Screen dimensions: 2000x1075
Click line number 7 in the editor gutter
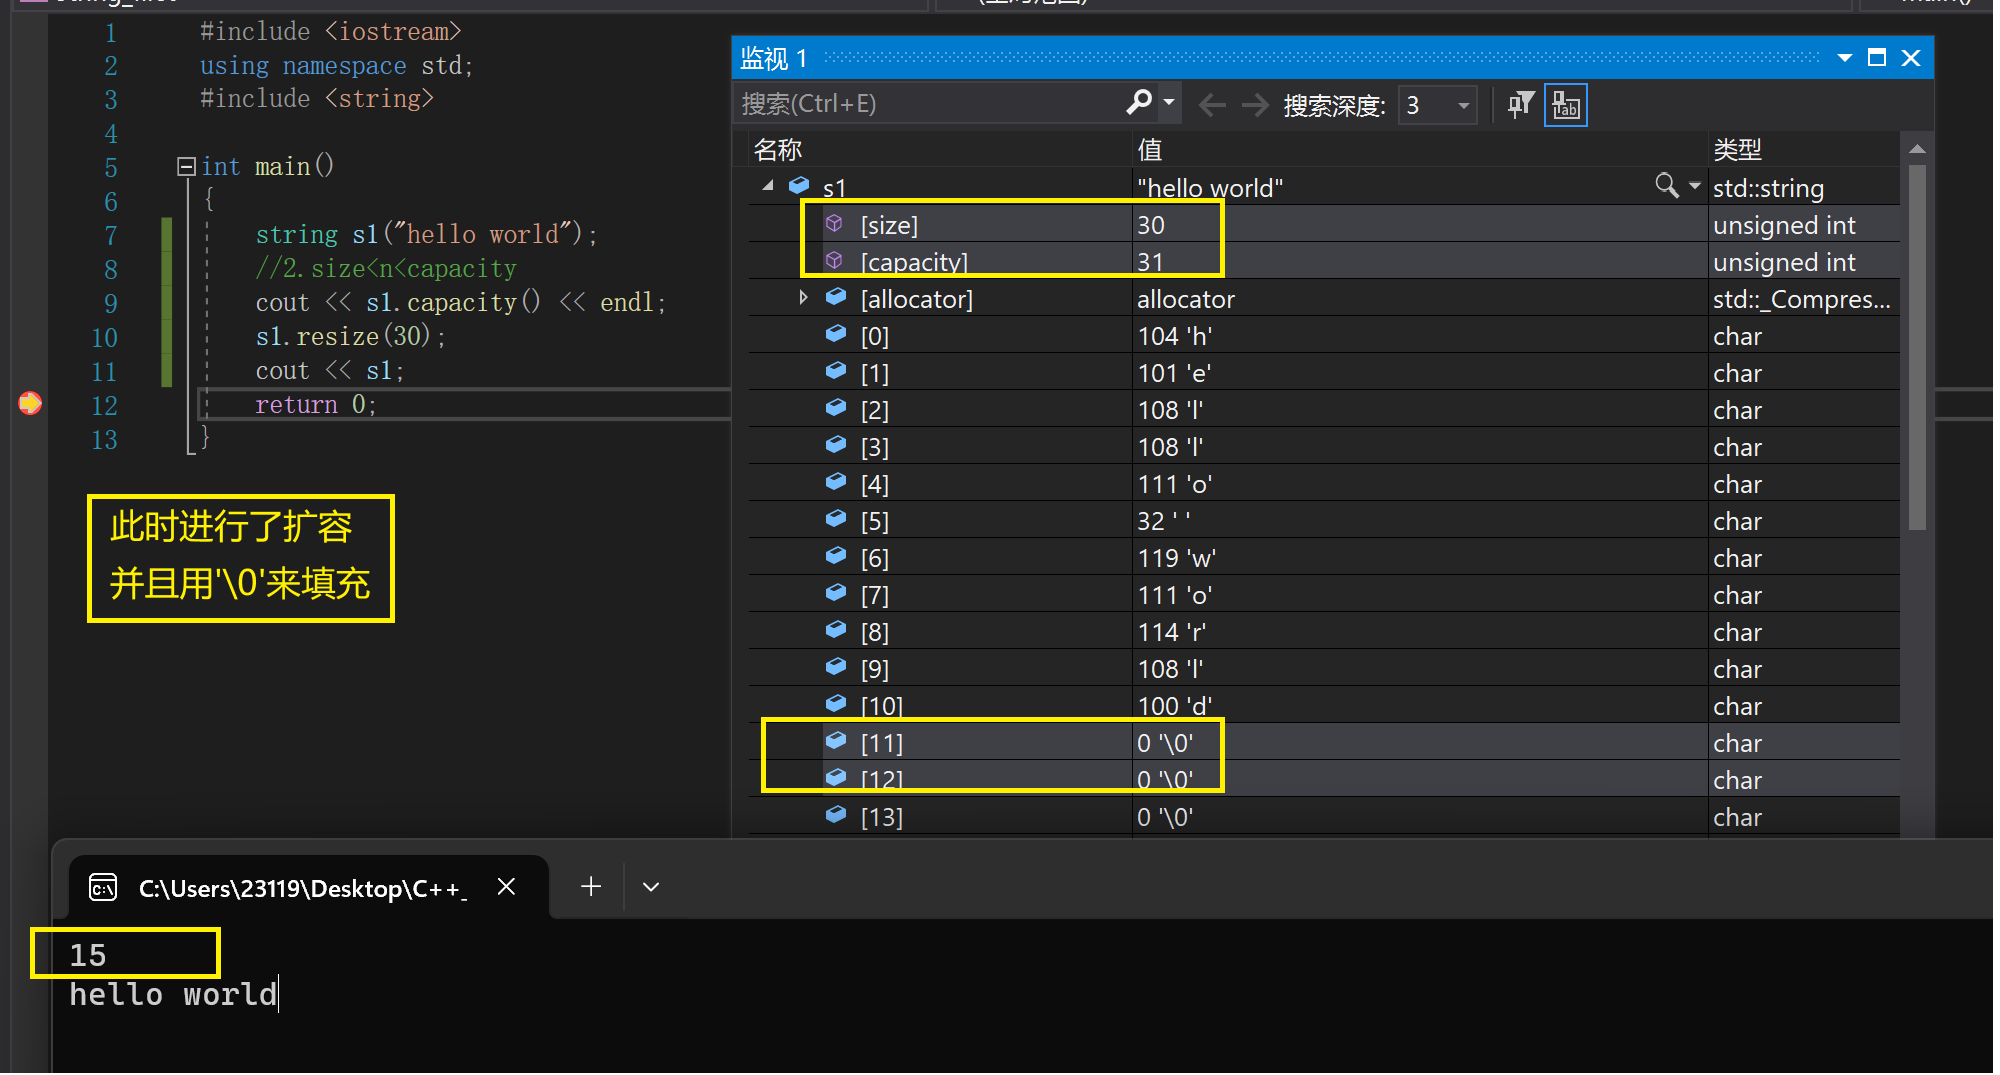(x=111, y=236)
